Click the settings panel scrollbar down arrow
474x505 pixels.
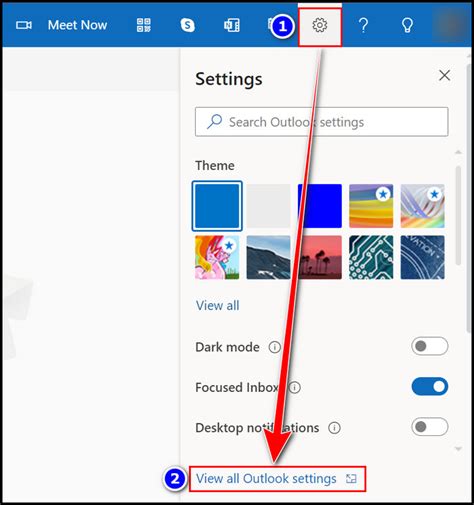click(458, 449)
